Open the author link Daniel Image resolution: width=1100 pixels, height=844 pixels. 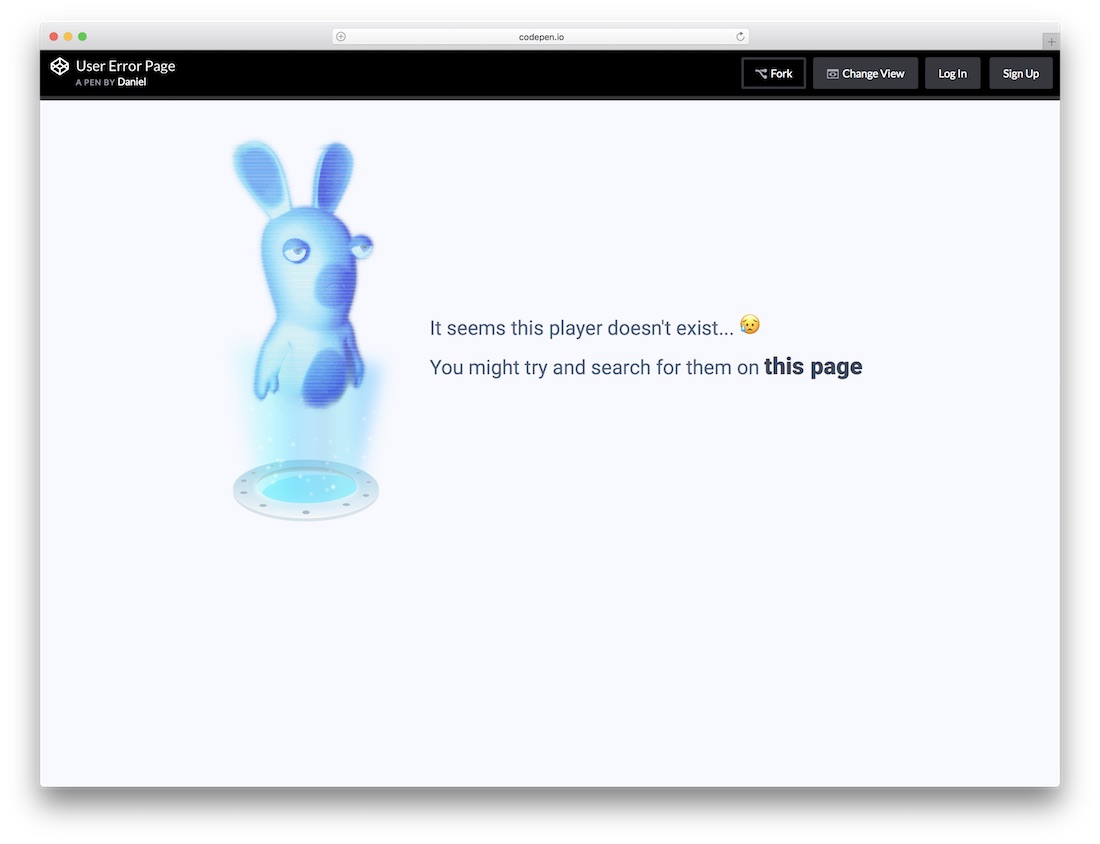[x=132, y=82]
